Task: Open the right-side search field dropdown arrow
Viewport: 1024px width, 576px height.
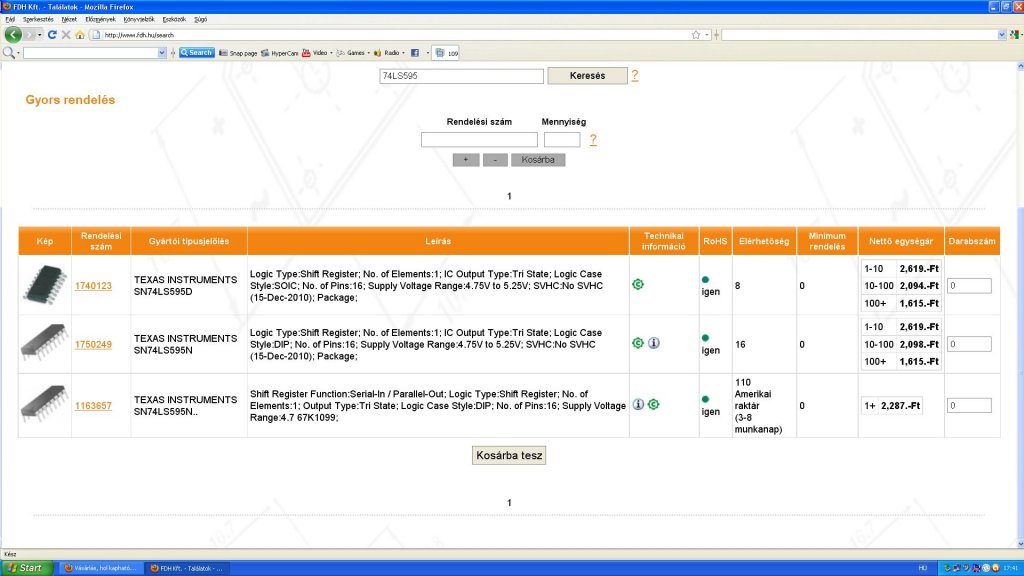Action: (x=1002, y=35)
